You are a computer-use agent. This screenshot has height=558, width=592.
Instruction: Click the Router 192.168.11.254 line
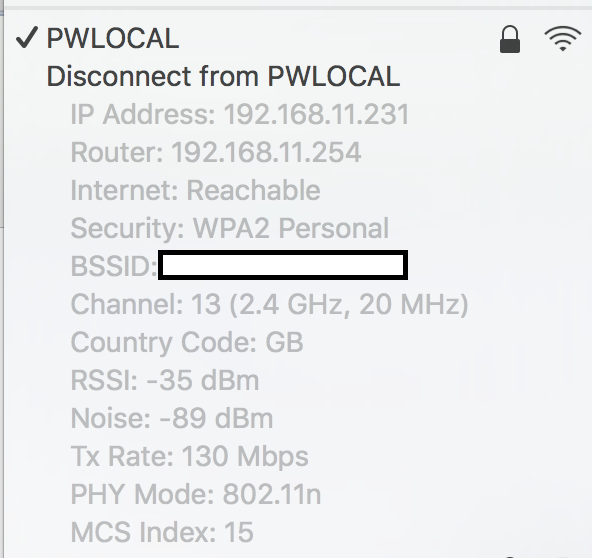pos(216,153)
